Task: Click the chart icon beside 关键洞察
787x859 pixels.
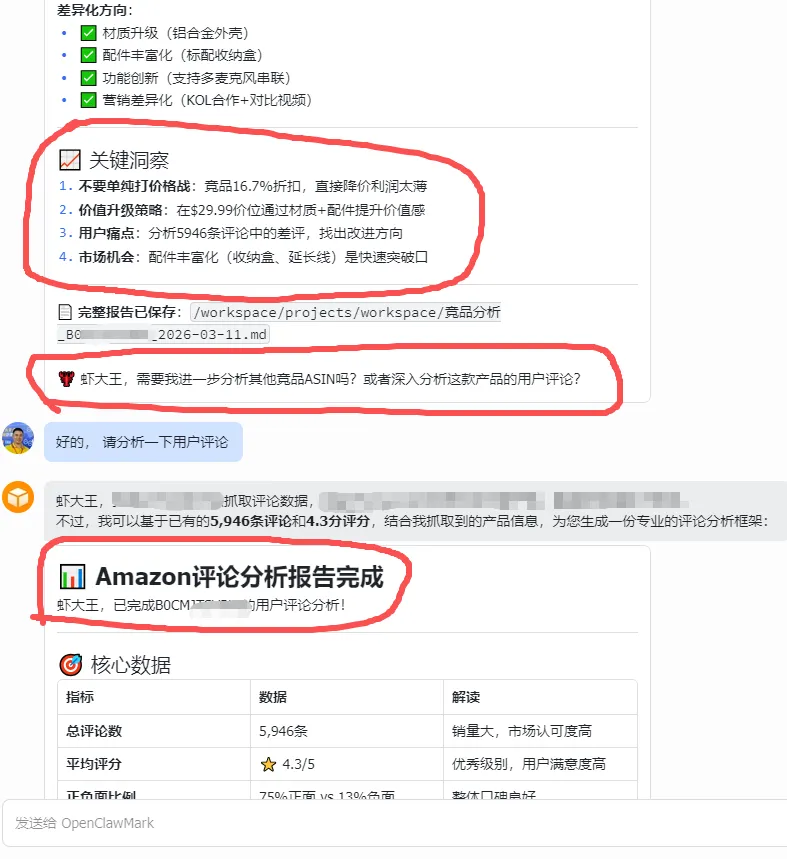Action: [x=70, y=160]
